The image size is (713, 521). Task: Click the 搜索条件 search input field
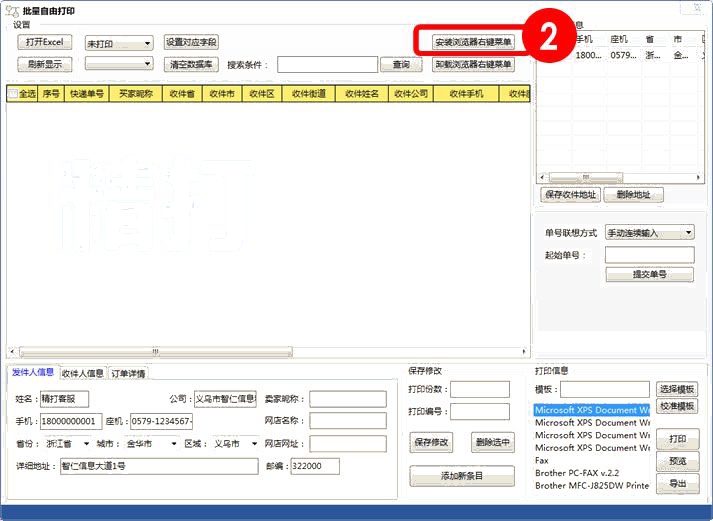pyautogui.click(x=327, y=64)
